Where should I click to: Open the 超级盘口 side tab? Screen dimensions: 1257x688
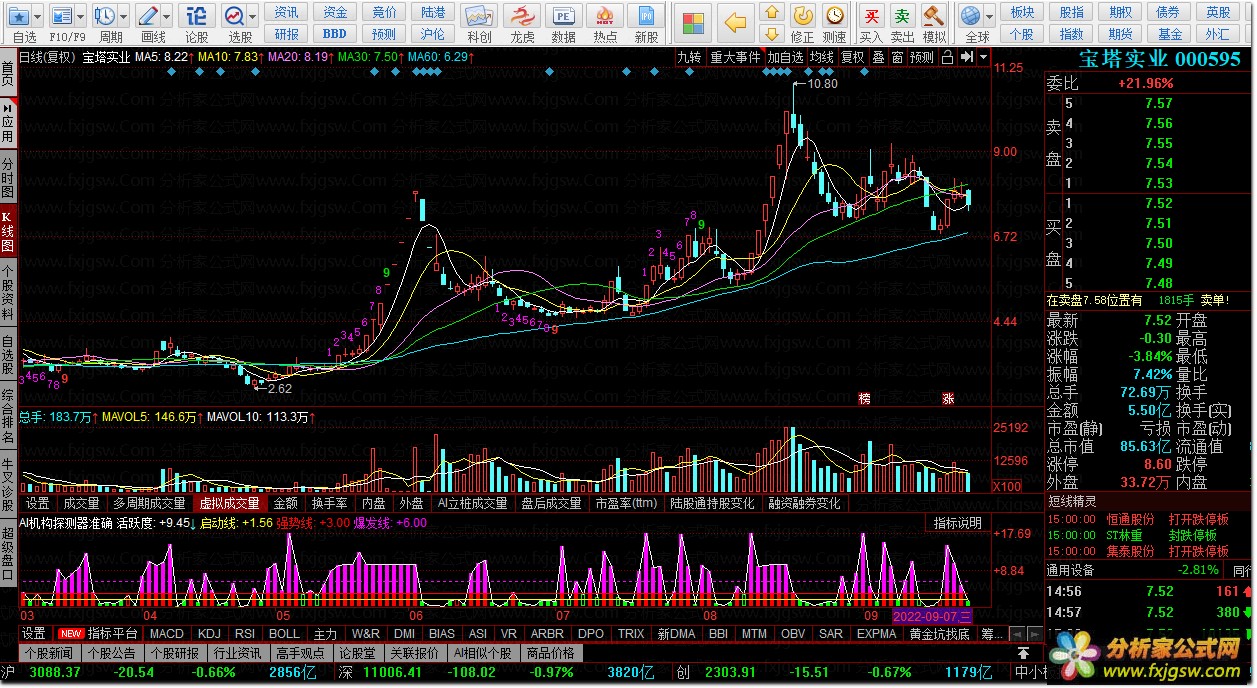8,551
